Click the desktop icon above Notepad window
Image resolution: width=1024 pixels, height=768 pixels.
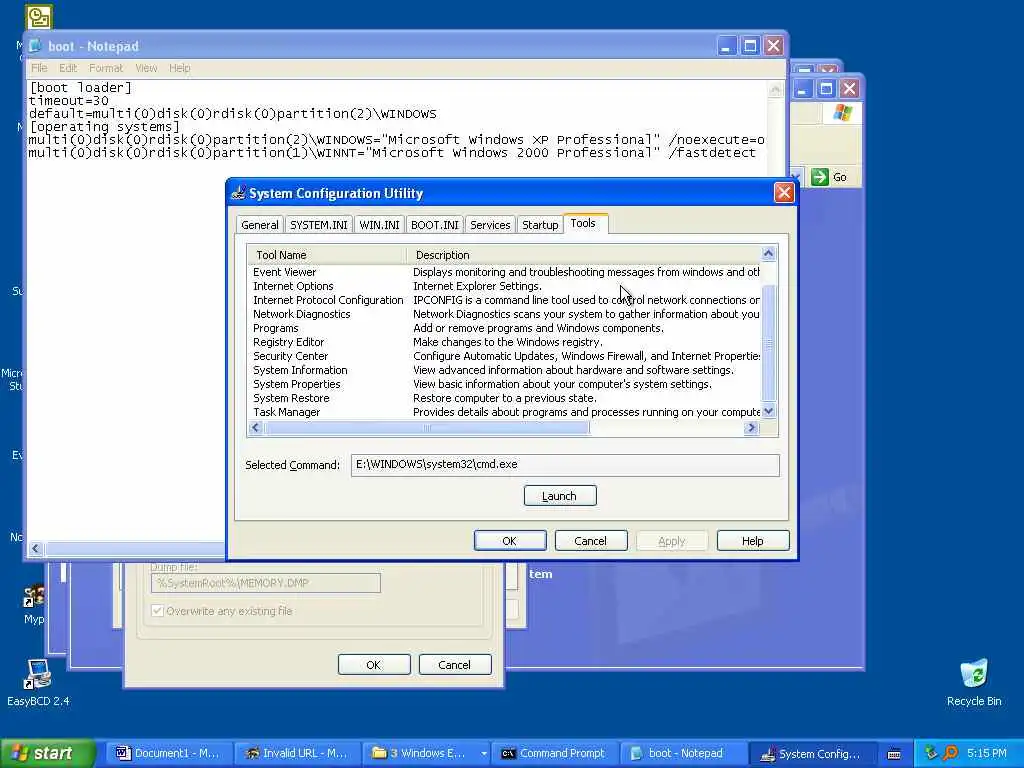point(39,17)
